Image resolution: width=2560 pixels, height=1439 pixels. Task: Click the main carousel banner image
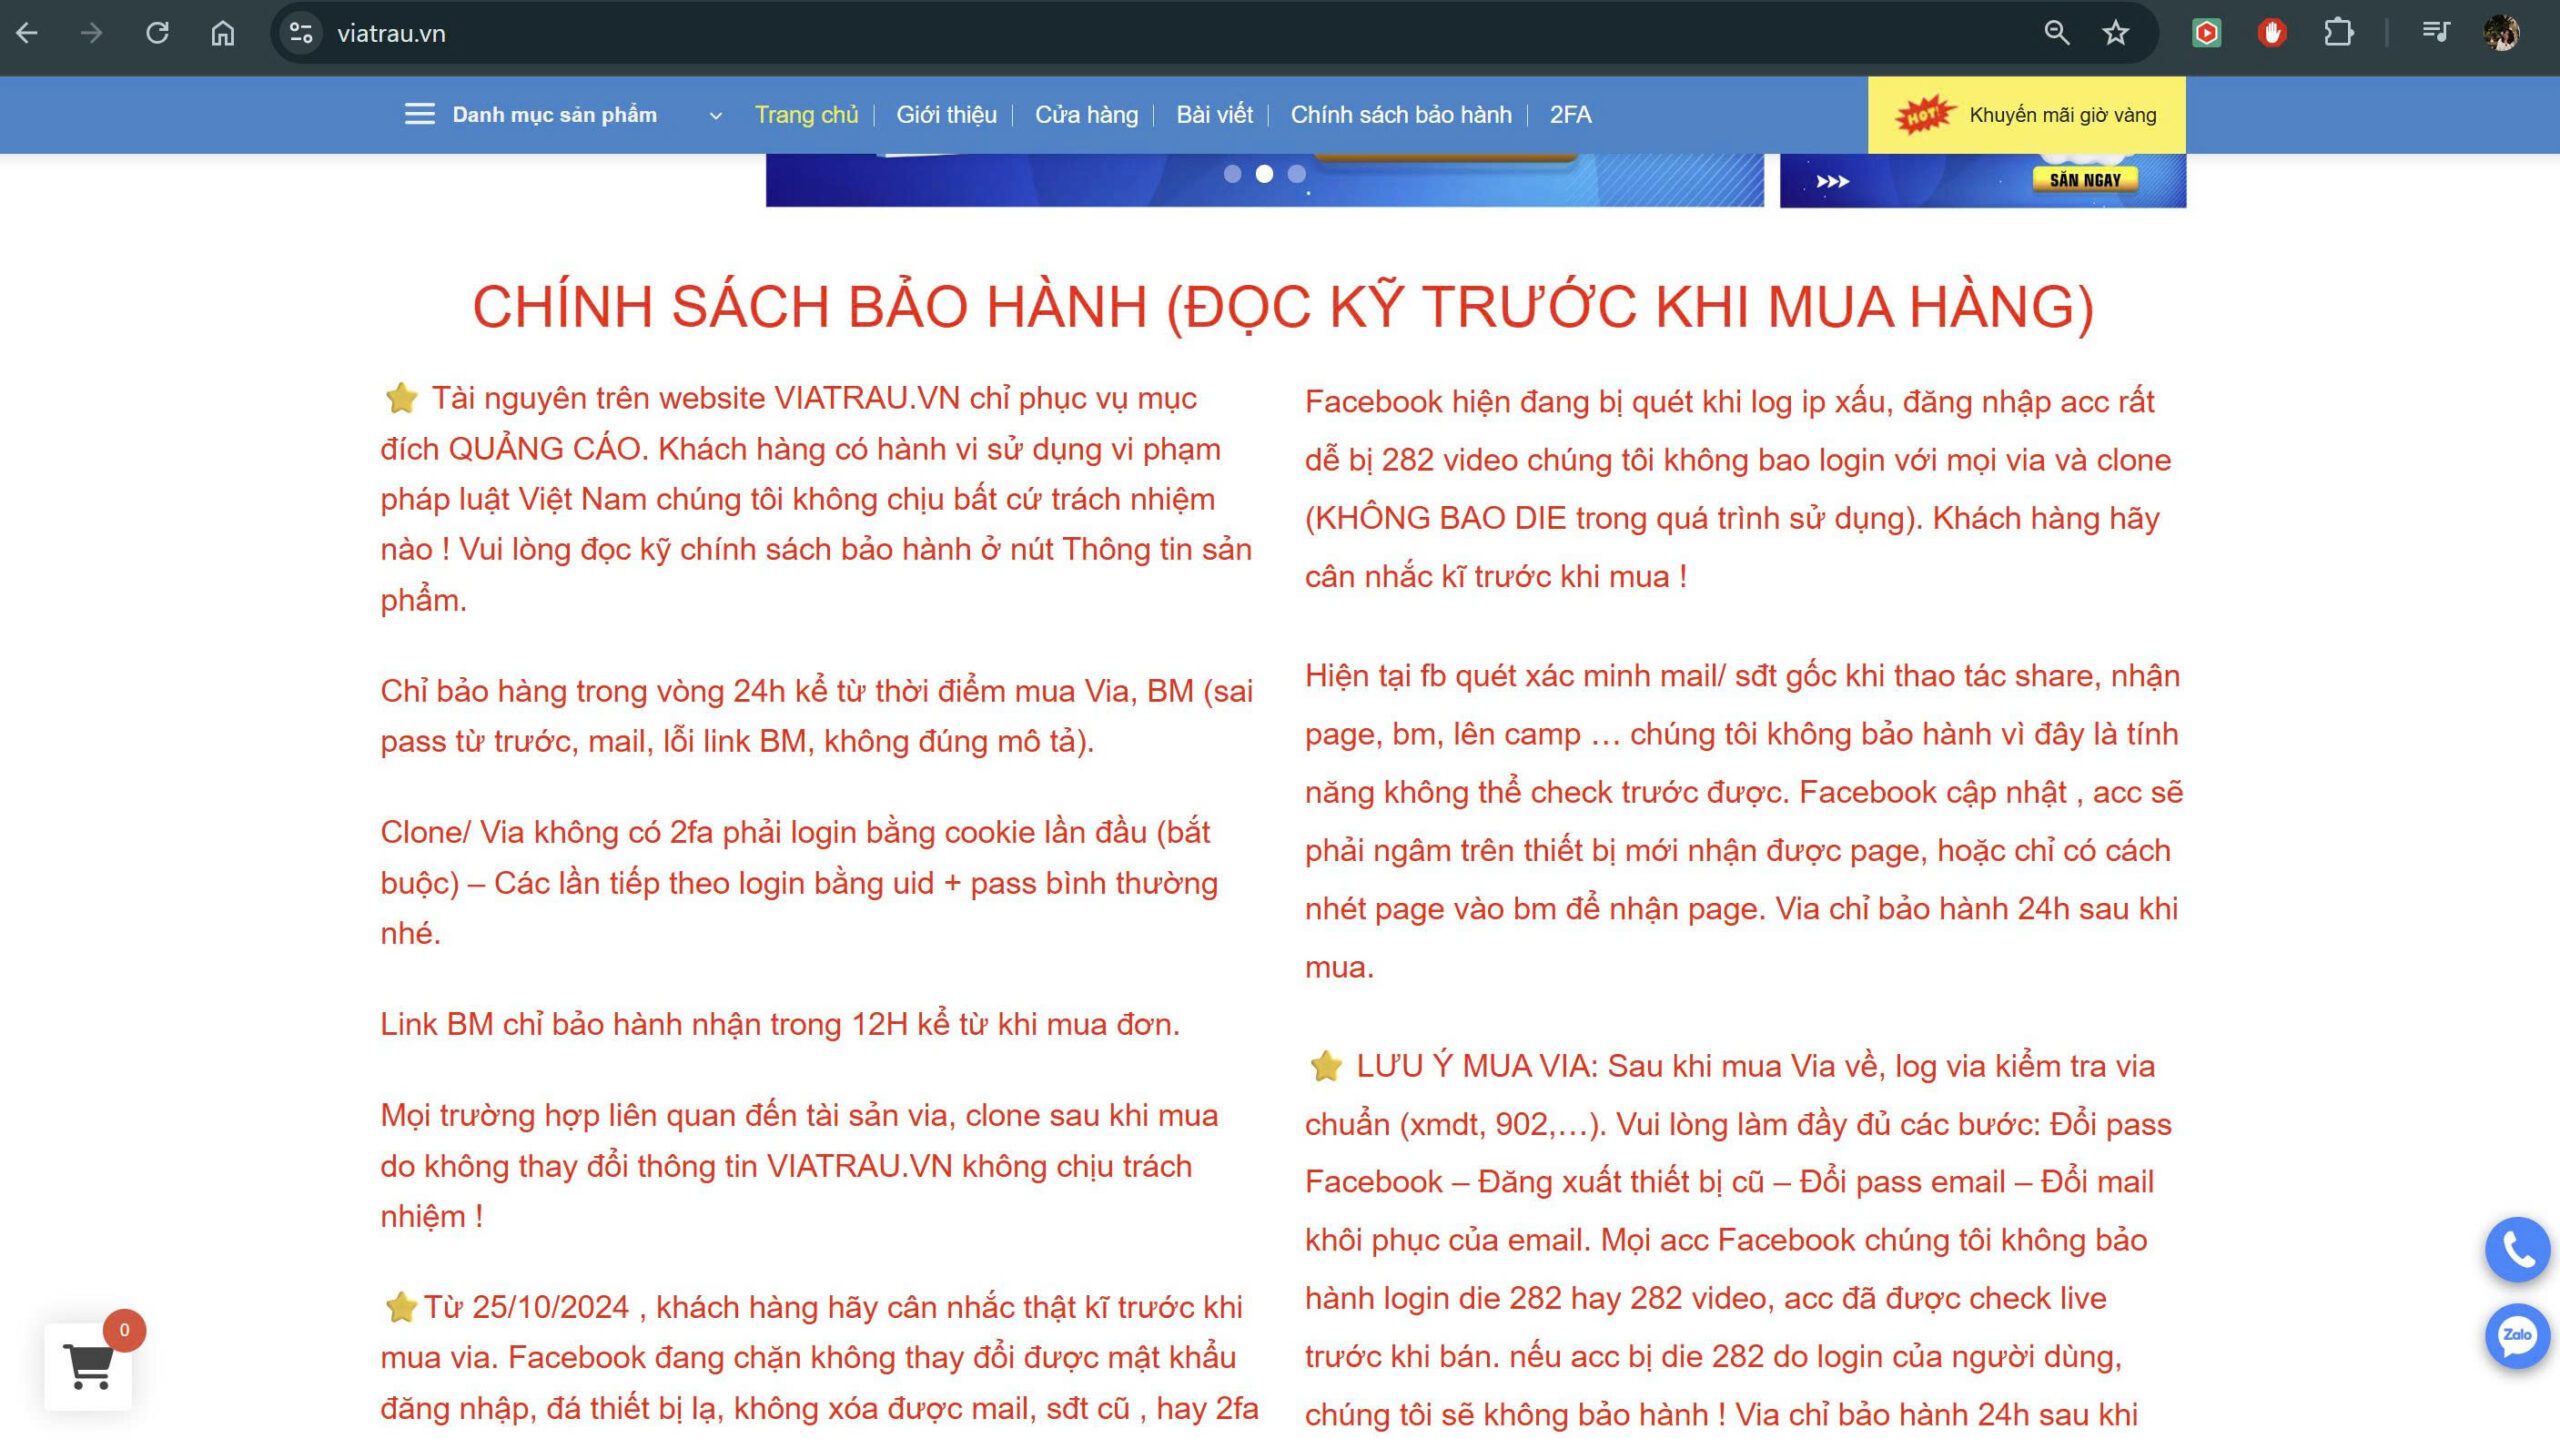[x=1264, y=181]
